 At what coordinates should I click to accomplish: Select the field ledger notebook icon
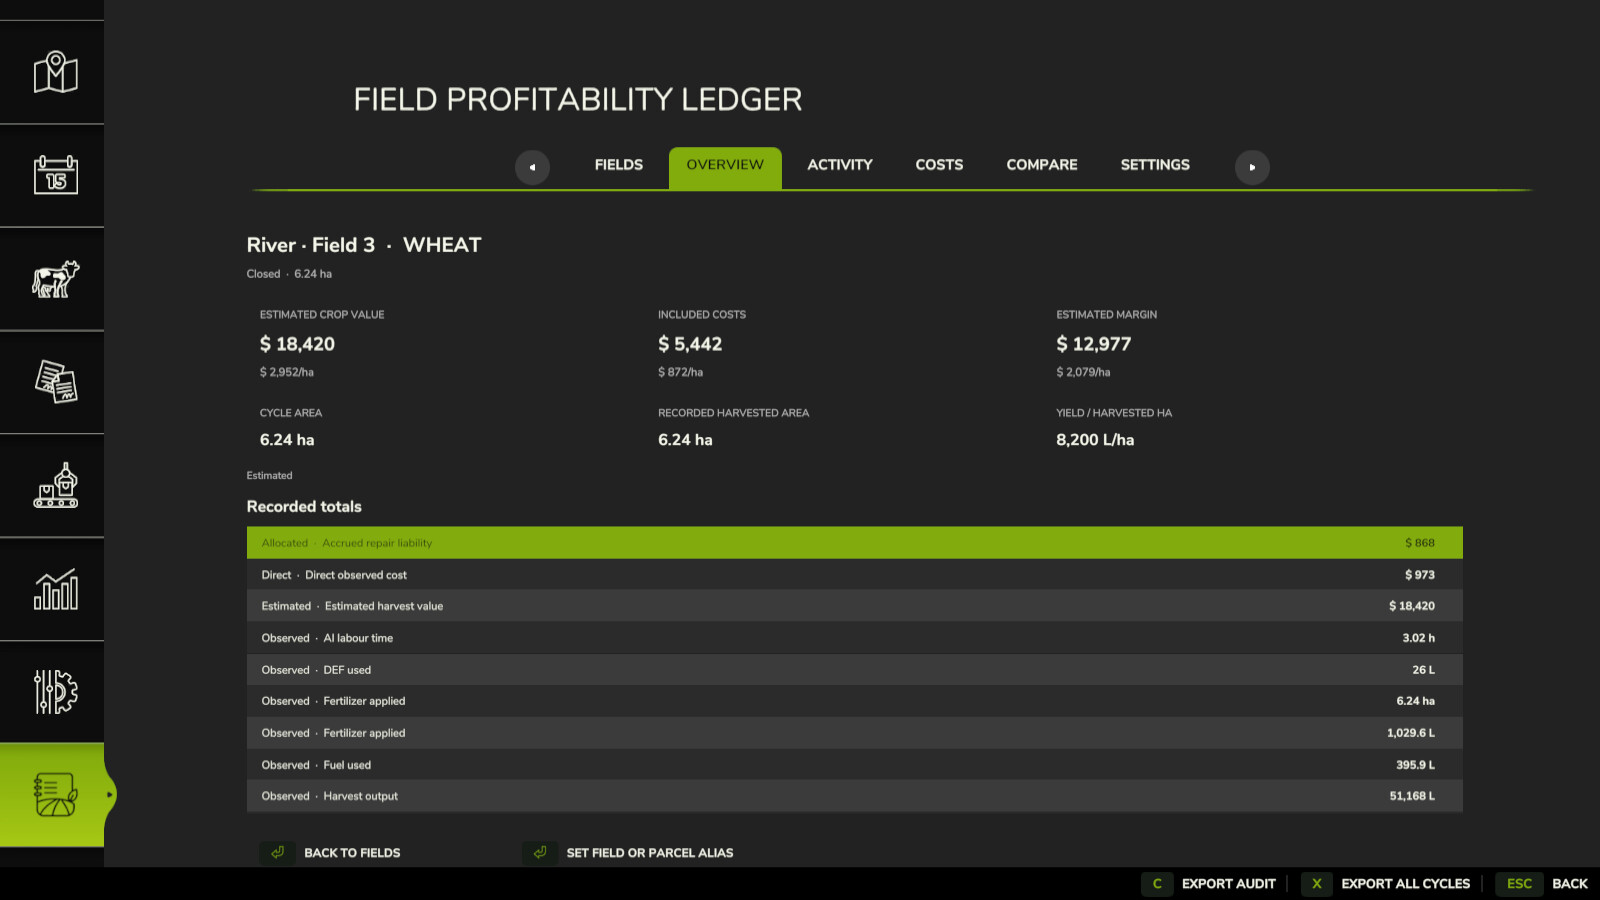click(56, 795)
